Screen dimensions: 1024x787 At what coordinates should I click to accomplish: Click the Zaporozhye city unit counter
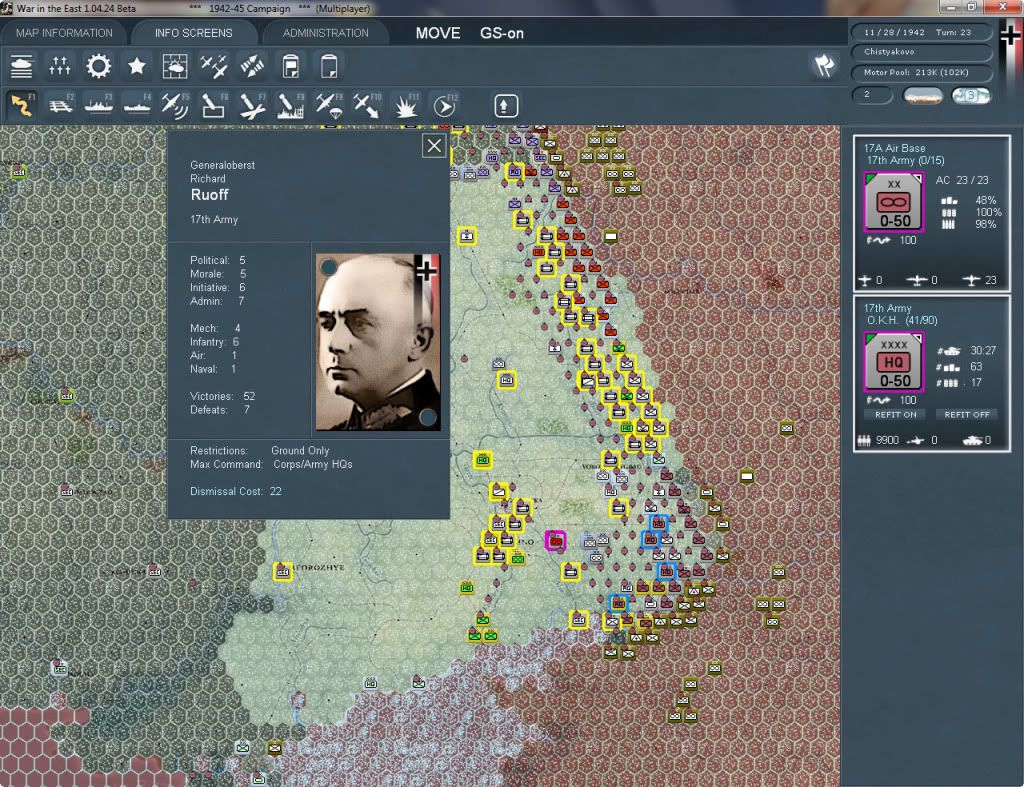coord(282,571)
